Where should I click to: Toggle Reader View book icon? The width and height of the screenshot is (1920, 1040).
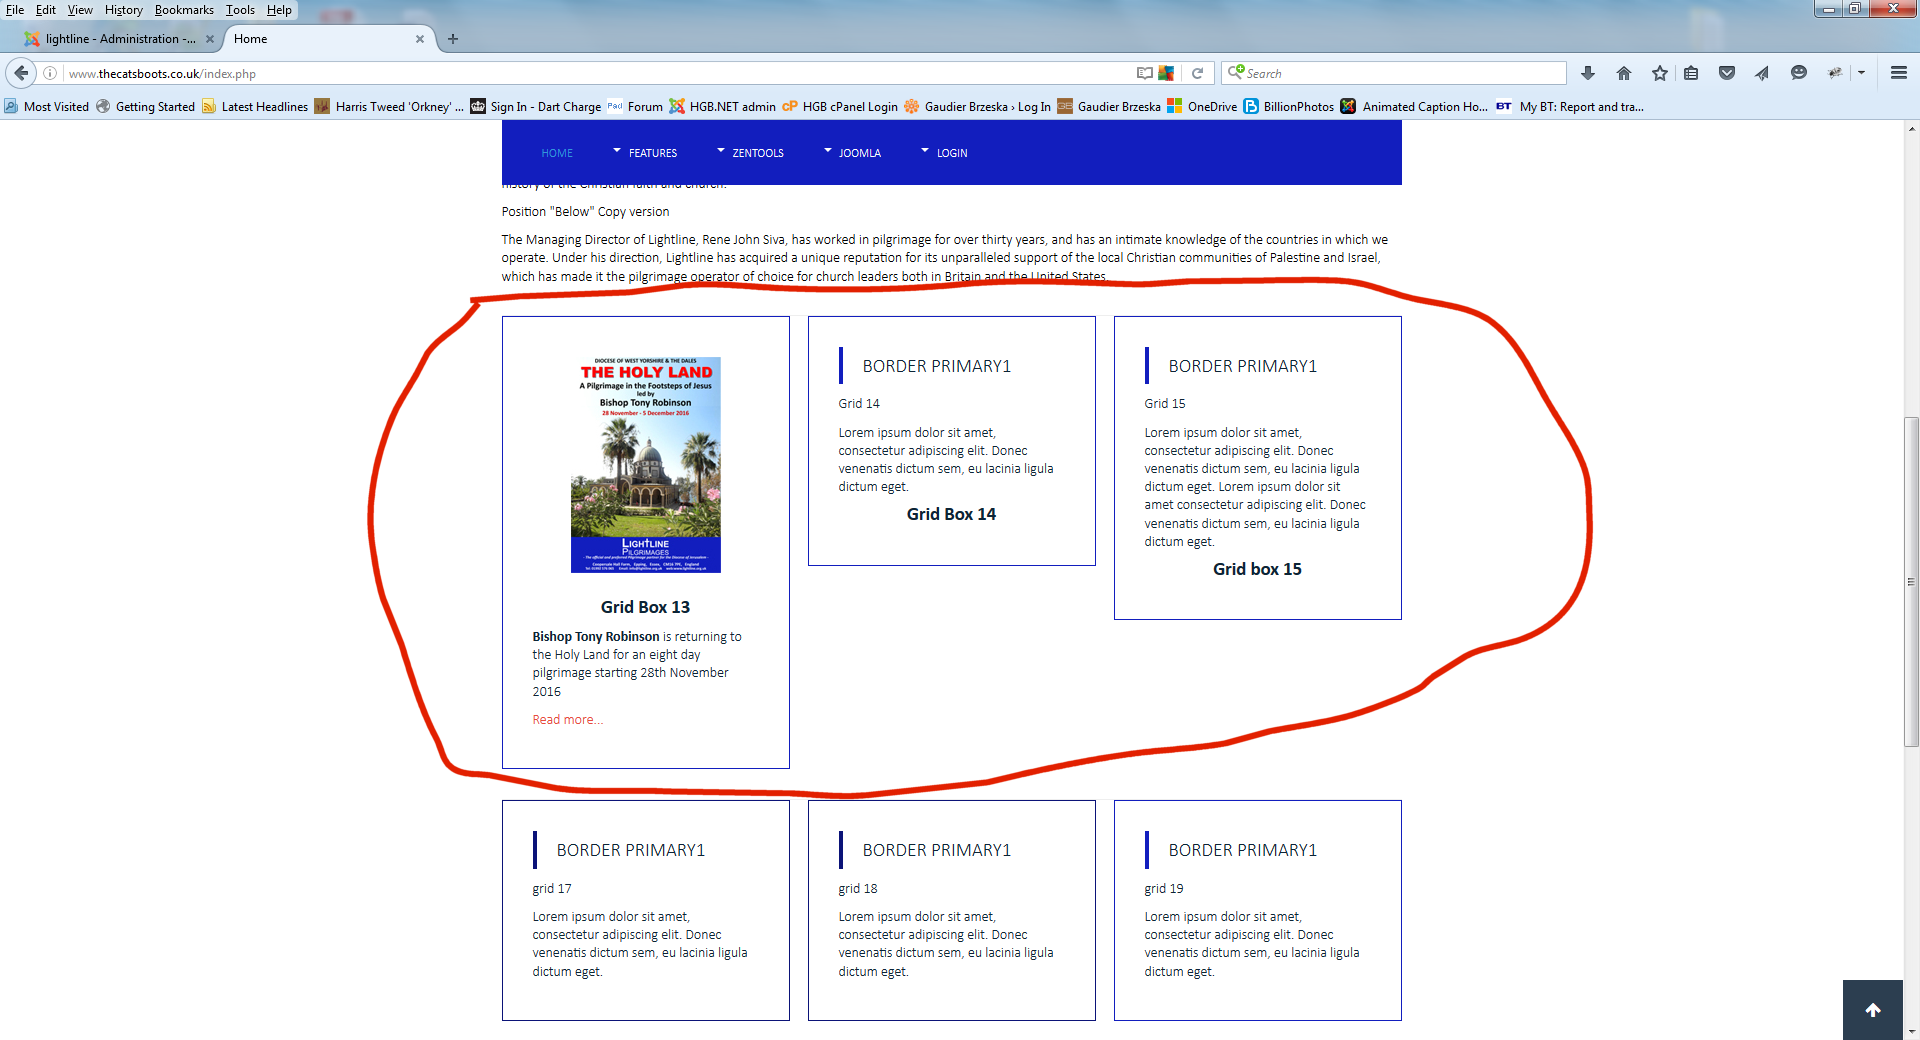1145,73
